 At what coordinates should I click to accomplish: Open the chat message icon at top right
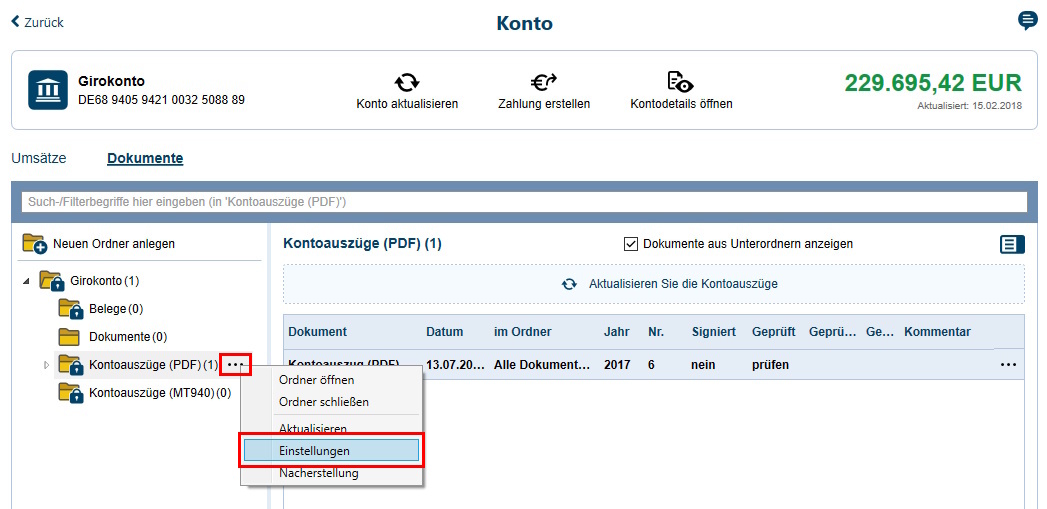pos(1027,21)
